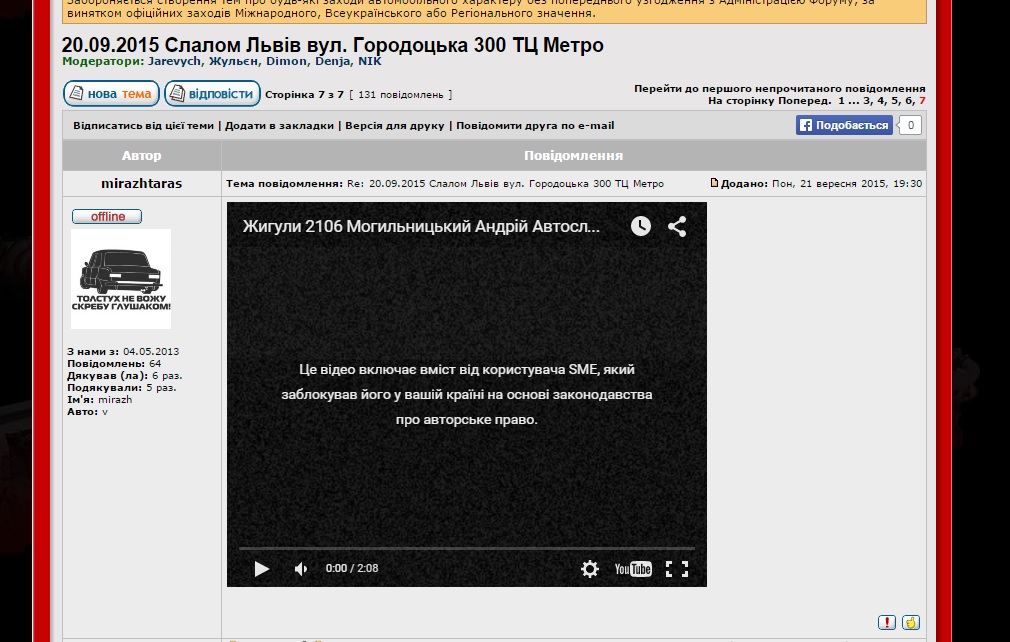Screen dimensions: 1010x642
Task: Open moderator NIK profile
Action: (370, 61)
